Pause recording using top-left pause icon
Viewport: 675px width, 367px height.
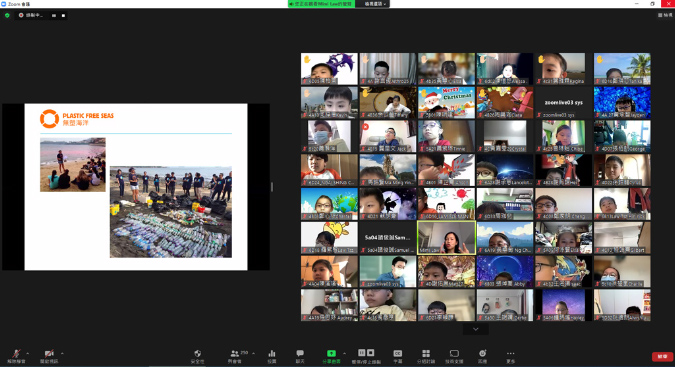(54, 15)
